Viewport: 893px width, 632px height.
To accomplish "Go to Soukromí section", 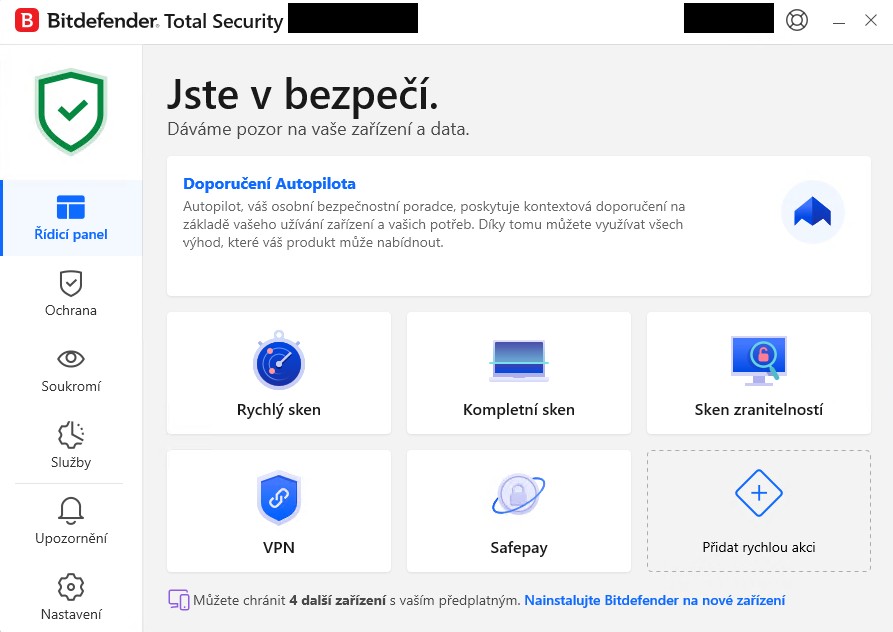I will tap(71, 370).
